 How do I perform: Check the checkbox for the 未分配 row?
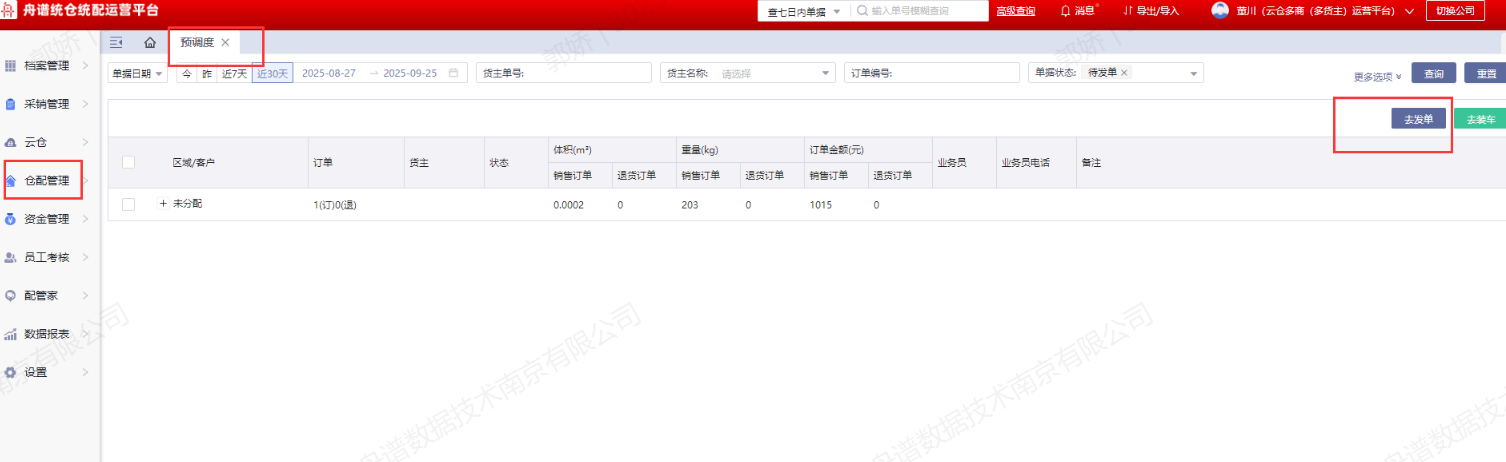point(128,204)
